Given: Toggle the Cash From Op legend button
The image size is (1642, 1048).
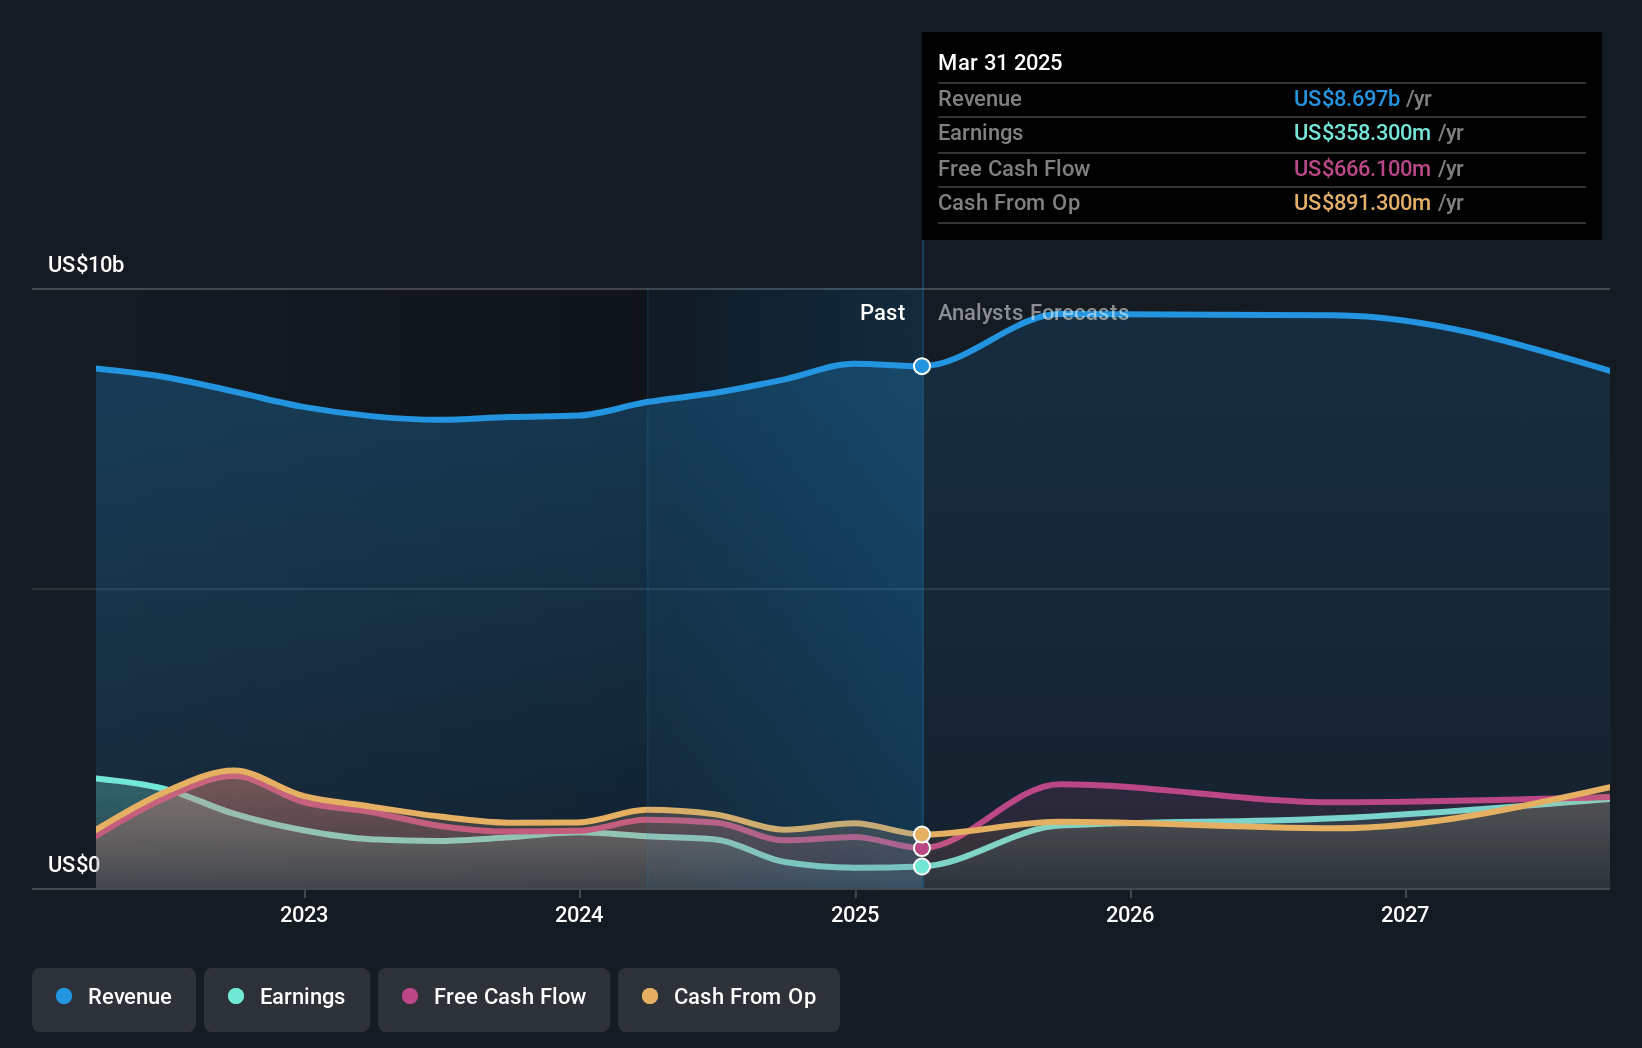Looking at the screenshot, I should click(x=729, y=999).
